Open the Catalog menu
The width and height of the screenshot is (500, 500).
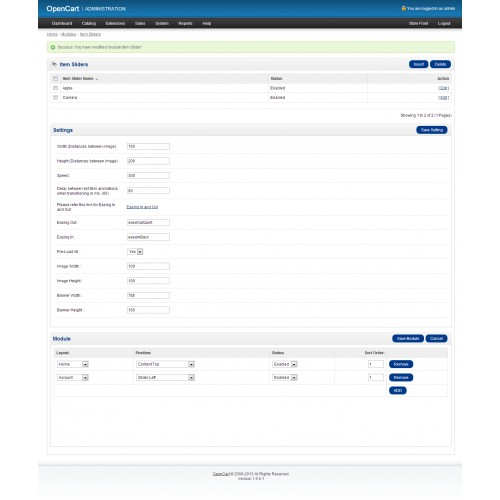tap(89, 23)
